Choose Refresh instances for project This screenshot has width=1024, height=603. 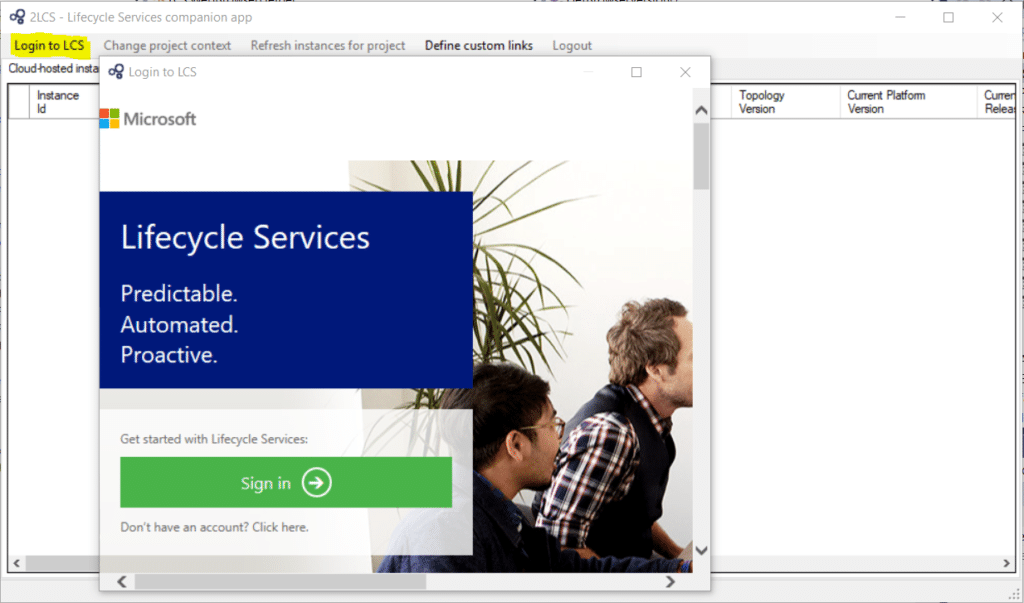coord(328,45)
